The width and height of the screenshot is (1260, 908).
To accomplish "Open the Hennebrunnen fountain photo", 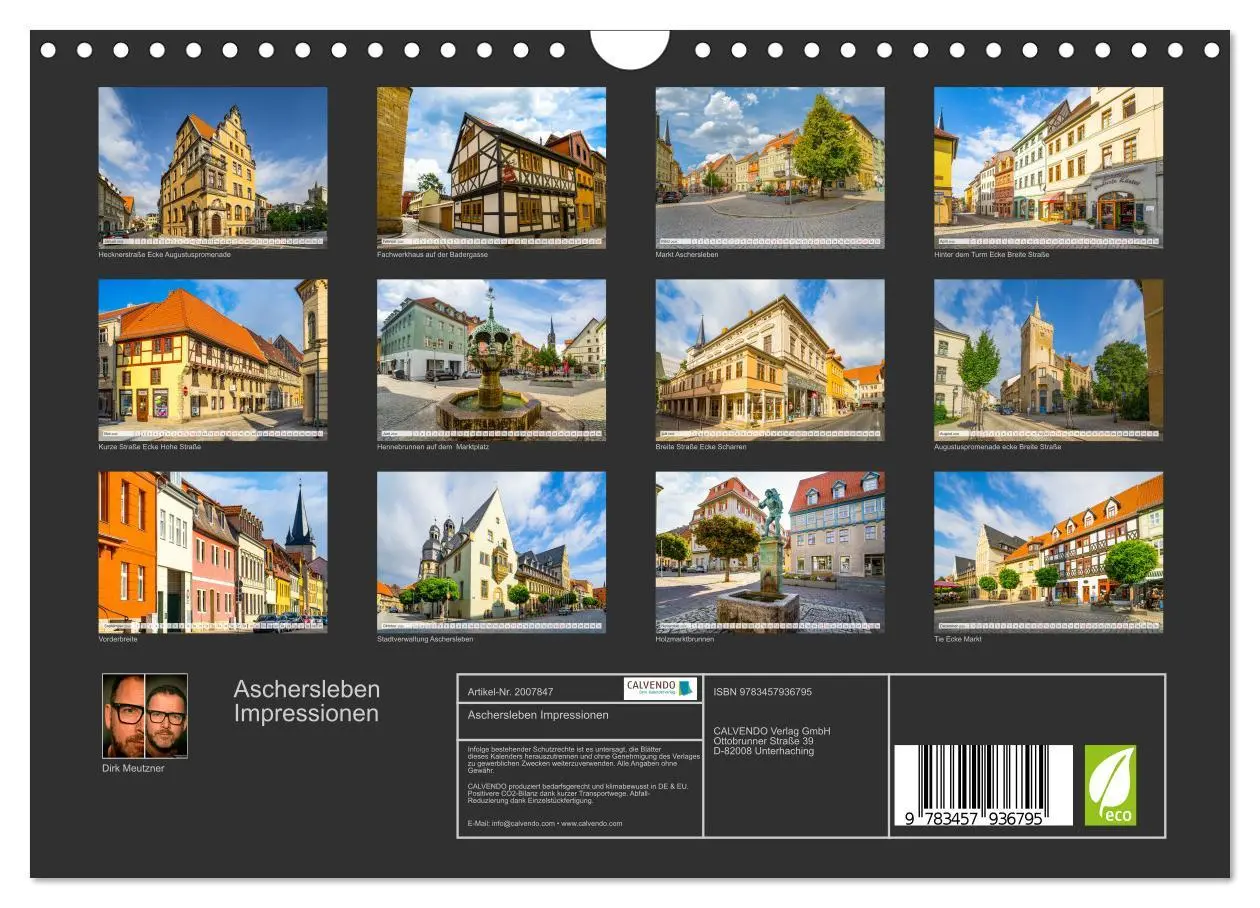I will [491, 360].
